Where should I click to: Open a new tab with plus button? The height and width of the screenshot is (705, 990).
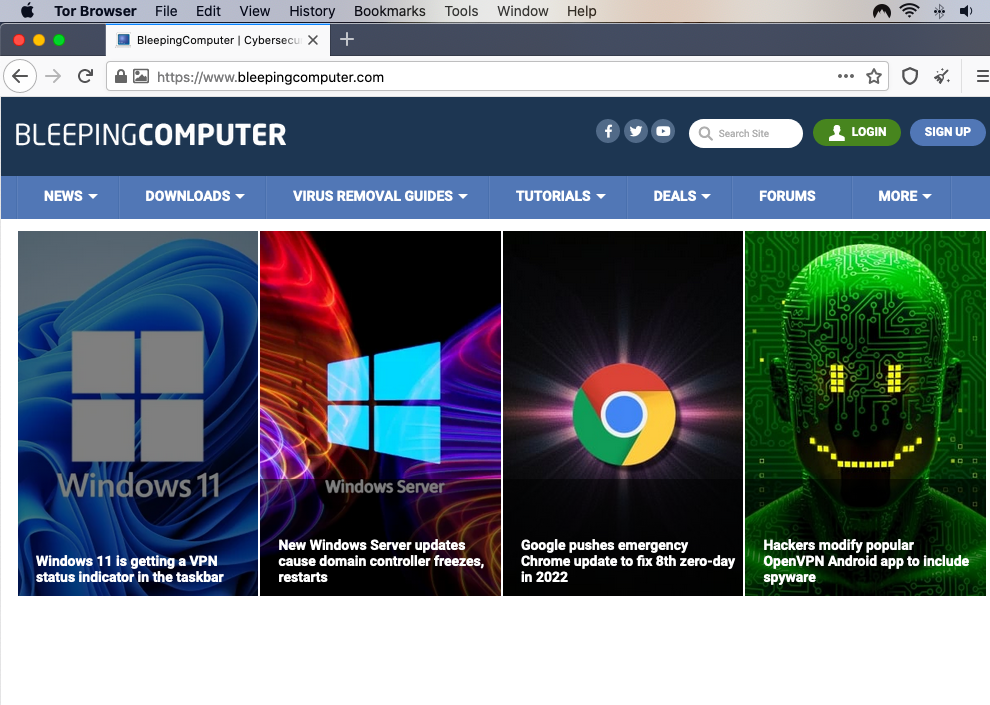point(347,40)
